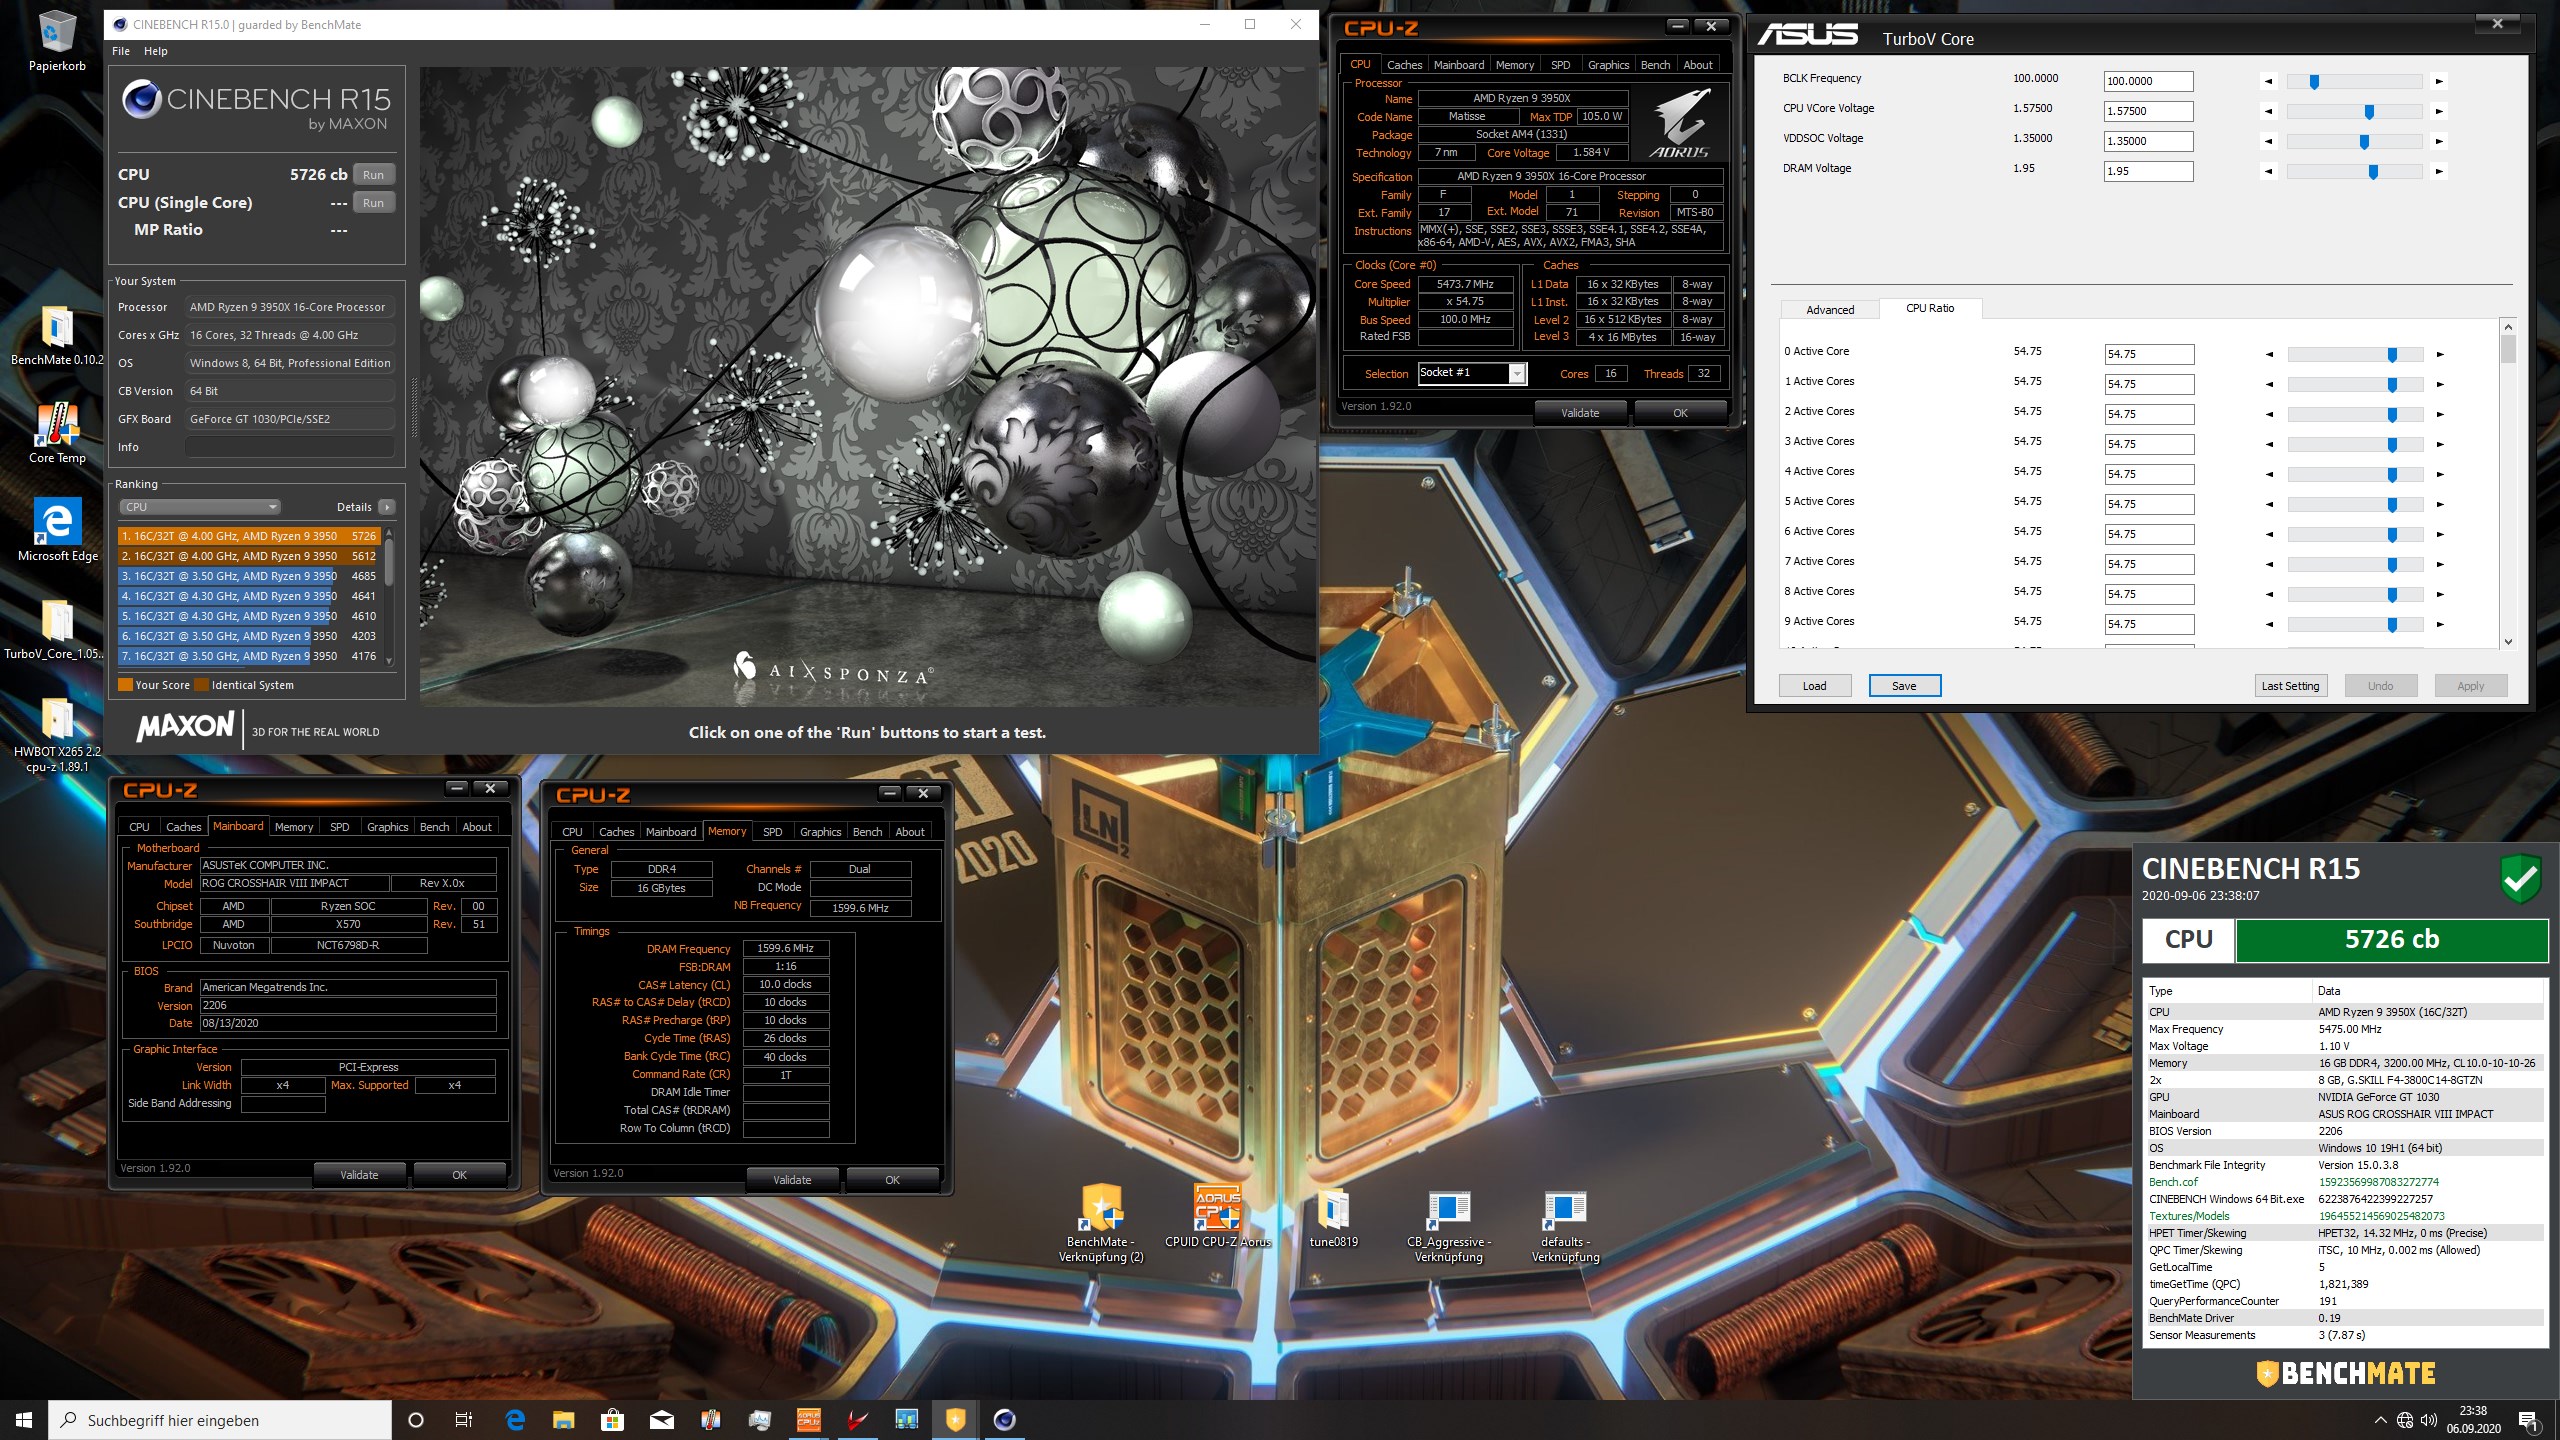Open network icon in system tray
Screen dimensions: 2560x1440
point(2405,1420)
